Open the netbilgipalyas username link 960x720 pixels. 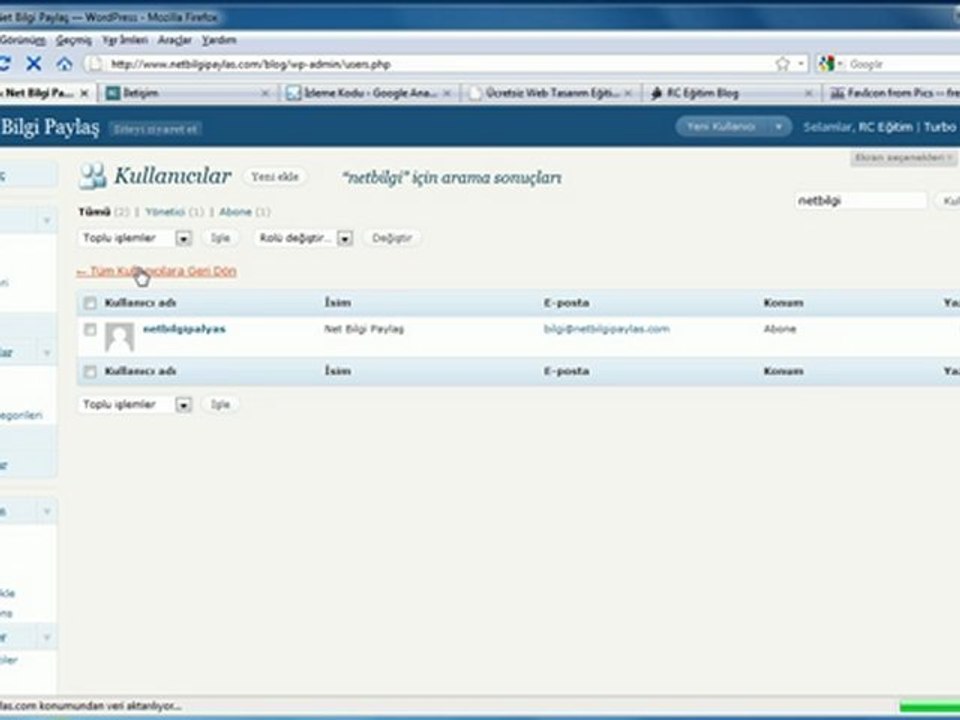pos(184,329)
